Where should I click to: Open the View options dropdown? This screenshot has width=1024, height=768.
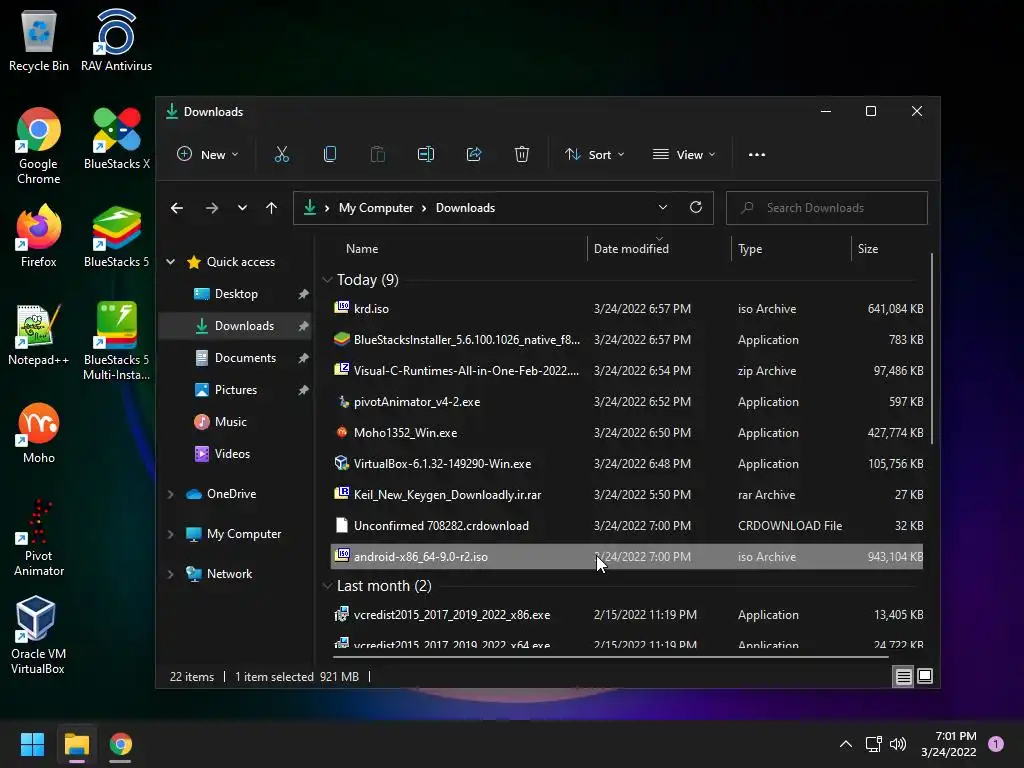tap(684, 155)
